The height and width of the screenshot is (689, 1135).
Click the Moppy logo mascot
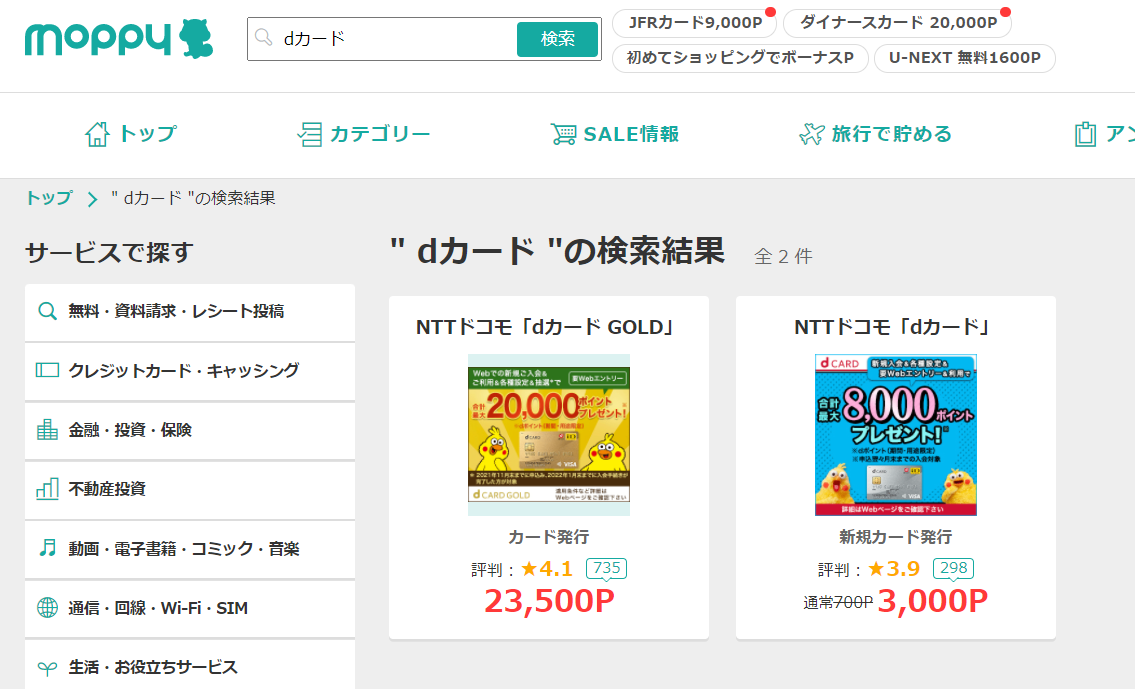click(196, 39)
